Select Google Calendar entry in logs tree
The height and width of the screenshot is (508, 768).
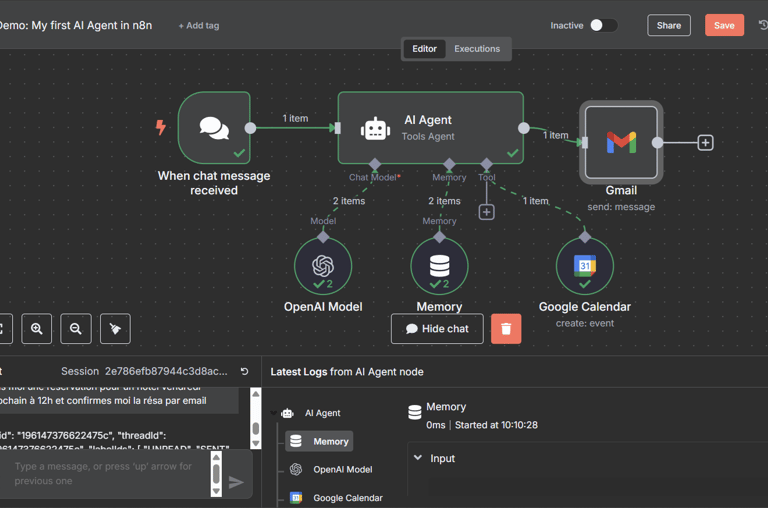coord(336,498)
